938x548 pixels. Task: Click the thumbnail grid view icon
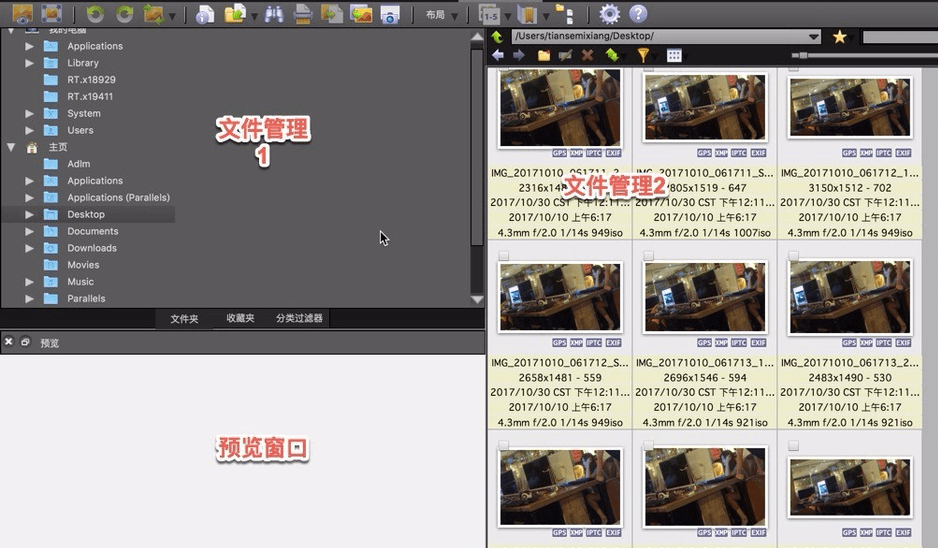[674, 56]
